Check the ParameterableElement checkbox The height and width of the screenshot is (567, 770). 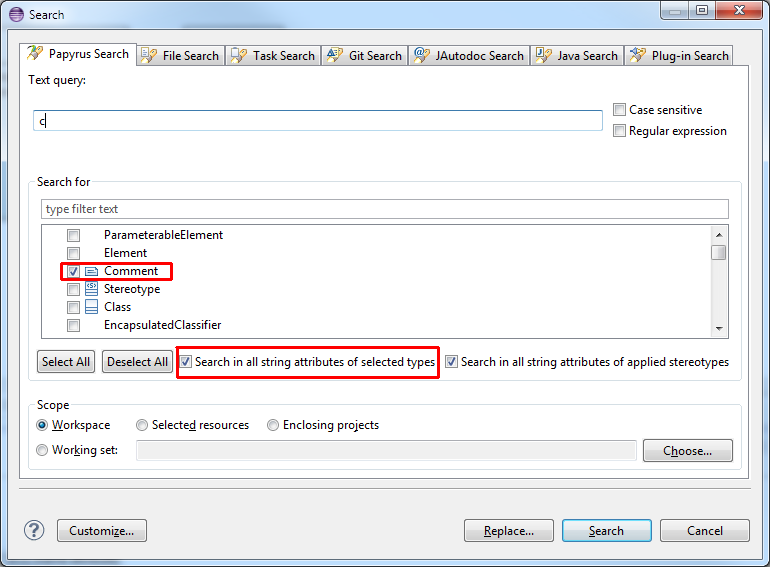pyautogui.click(x=74, y=235)
